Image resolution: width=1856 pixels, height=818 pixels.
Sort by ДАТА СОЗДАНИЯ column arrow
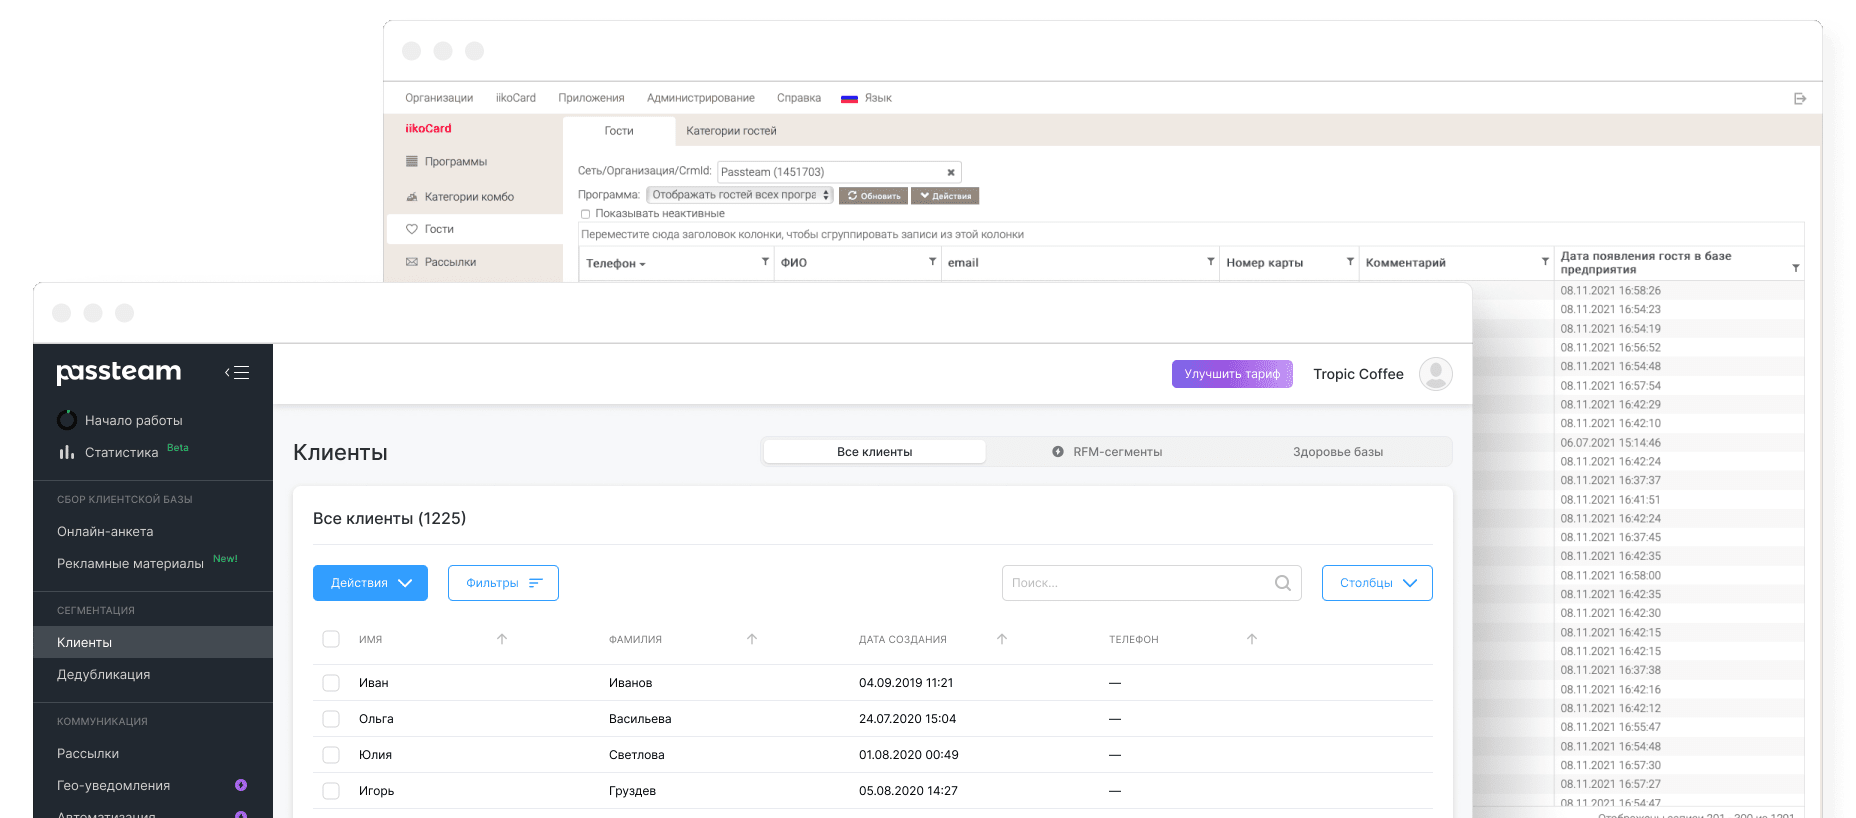coord(1002,639)
